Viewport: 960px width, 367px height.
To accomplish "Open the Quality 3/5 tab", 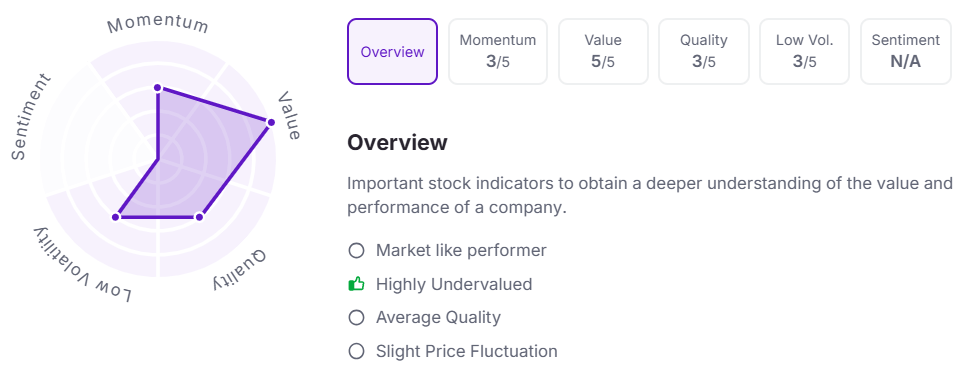I will [x=703, y=51].
